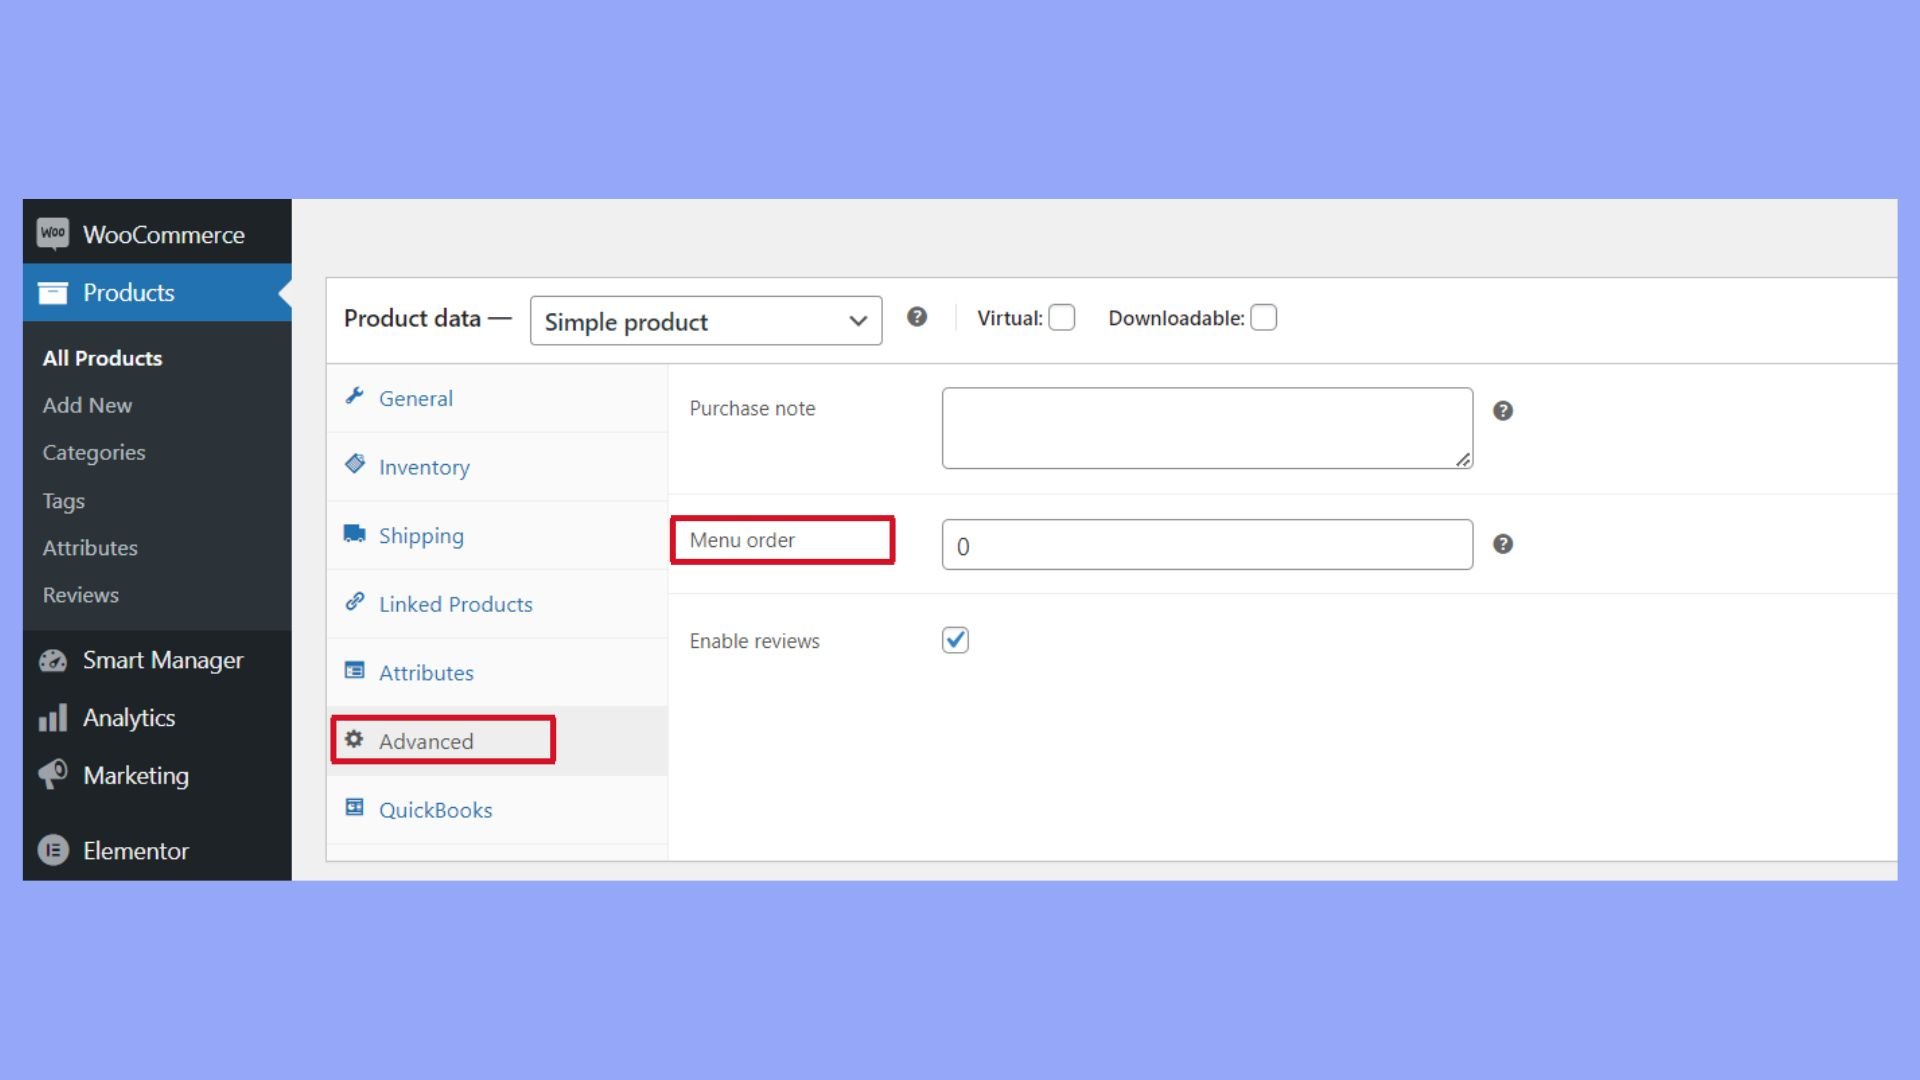Select the Products icon in the sidebar
This screenshot has height=1080, width=1920.
53,292
